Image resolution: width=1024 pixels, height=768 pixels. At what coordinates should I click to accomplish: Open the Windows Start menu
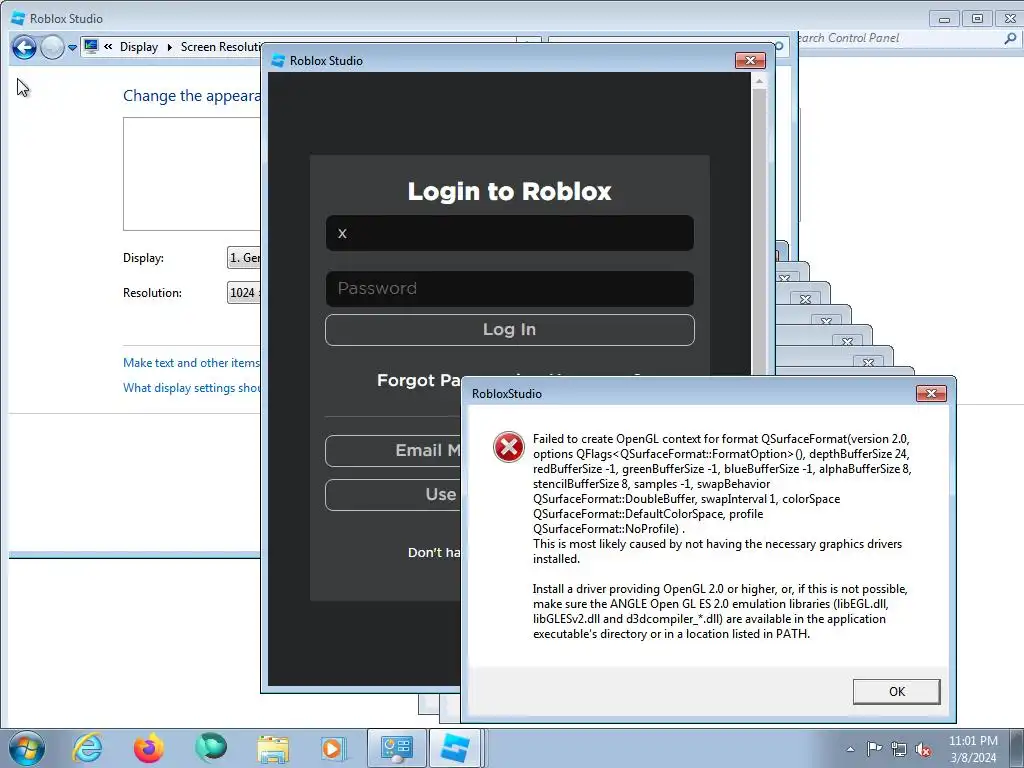click(27, 748)
